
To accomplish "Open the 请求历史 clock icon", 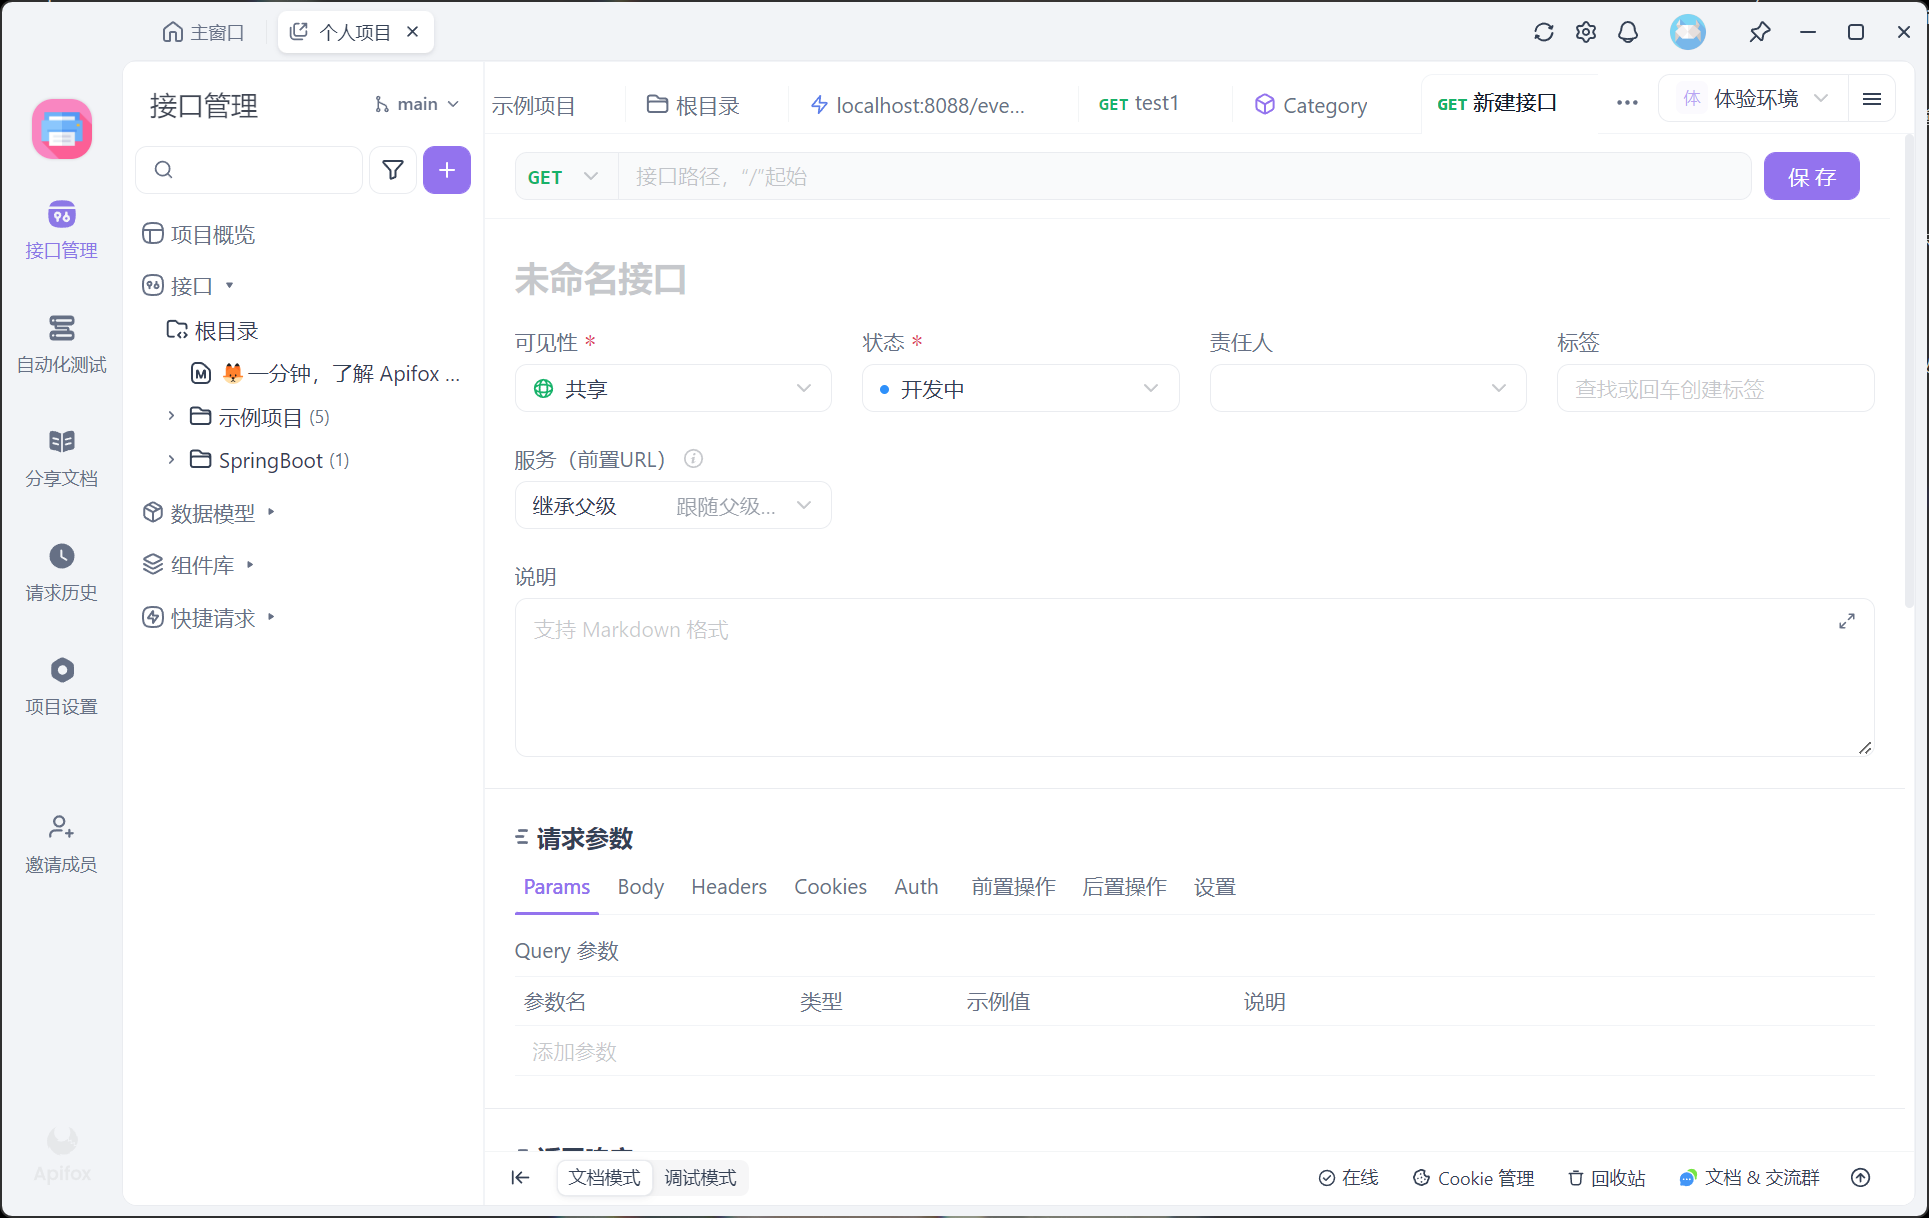I will [61, 556].
